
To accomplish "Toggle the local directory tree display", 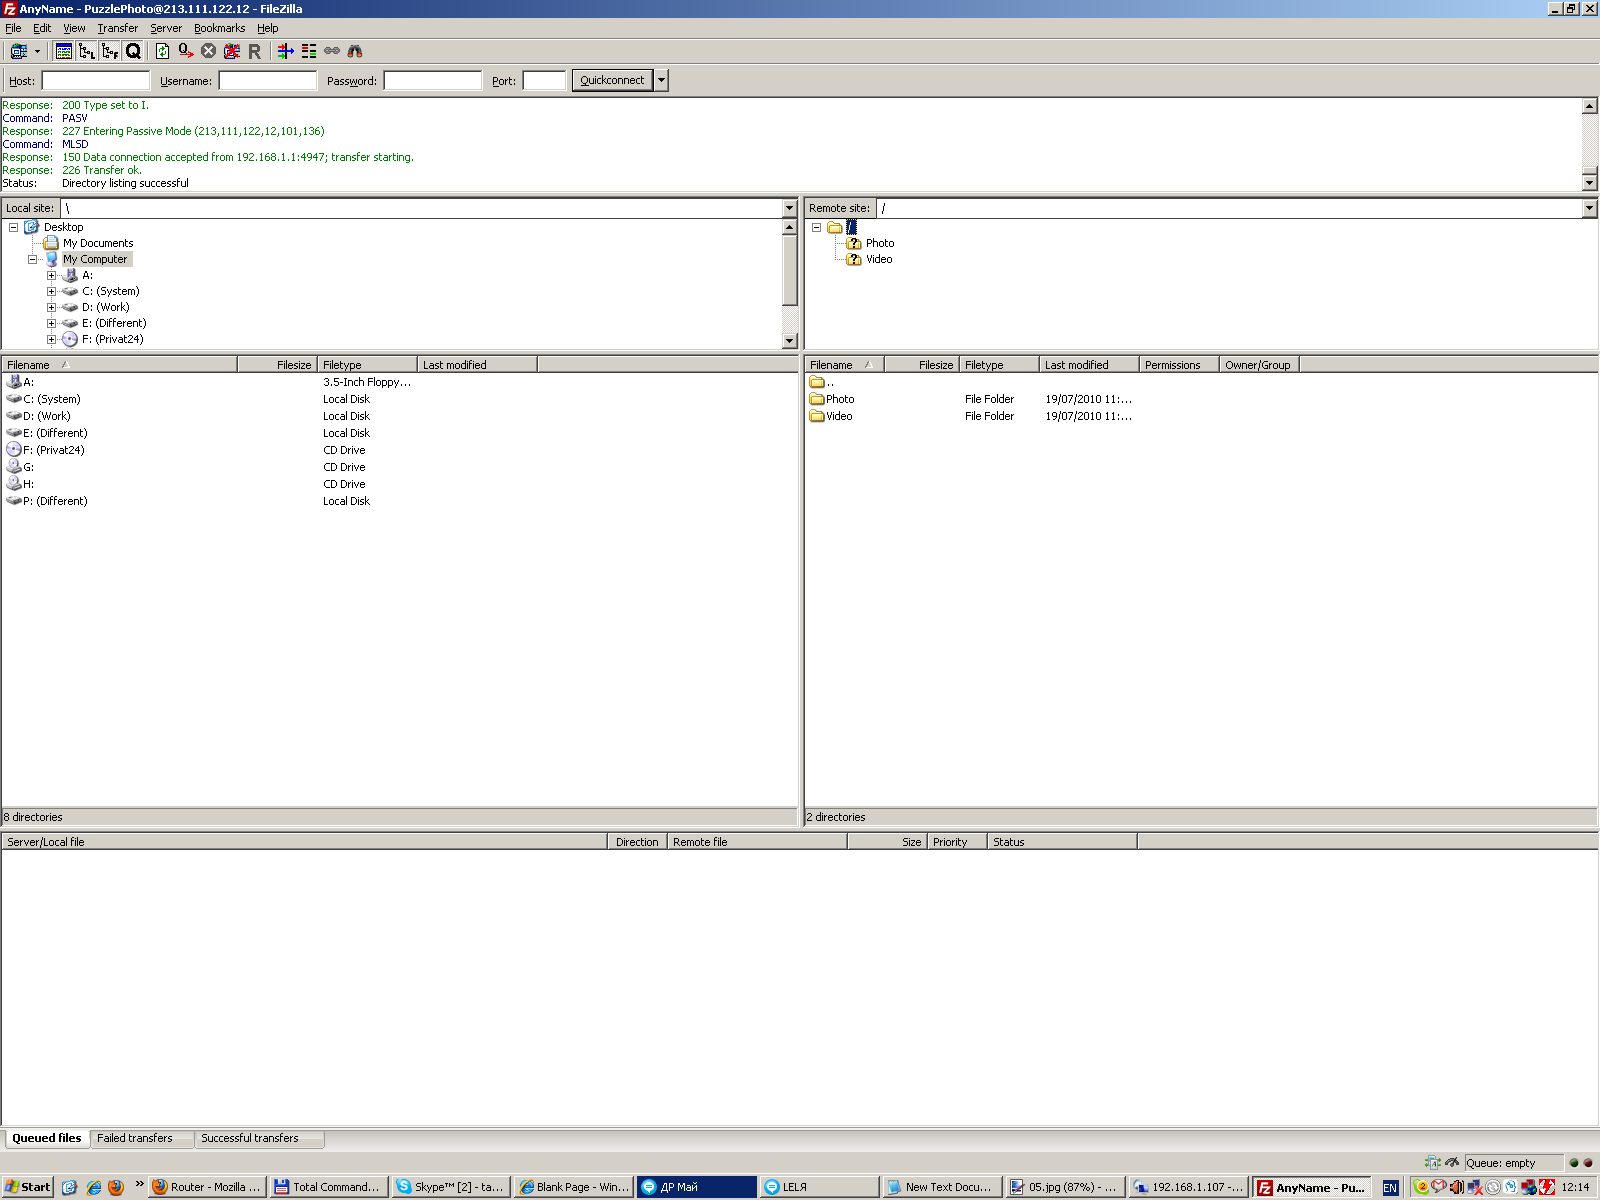I will (x=87, y=51).
